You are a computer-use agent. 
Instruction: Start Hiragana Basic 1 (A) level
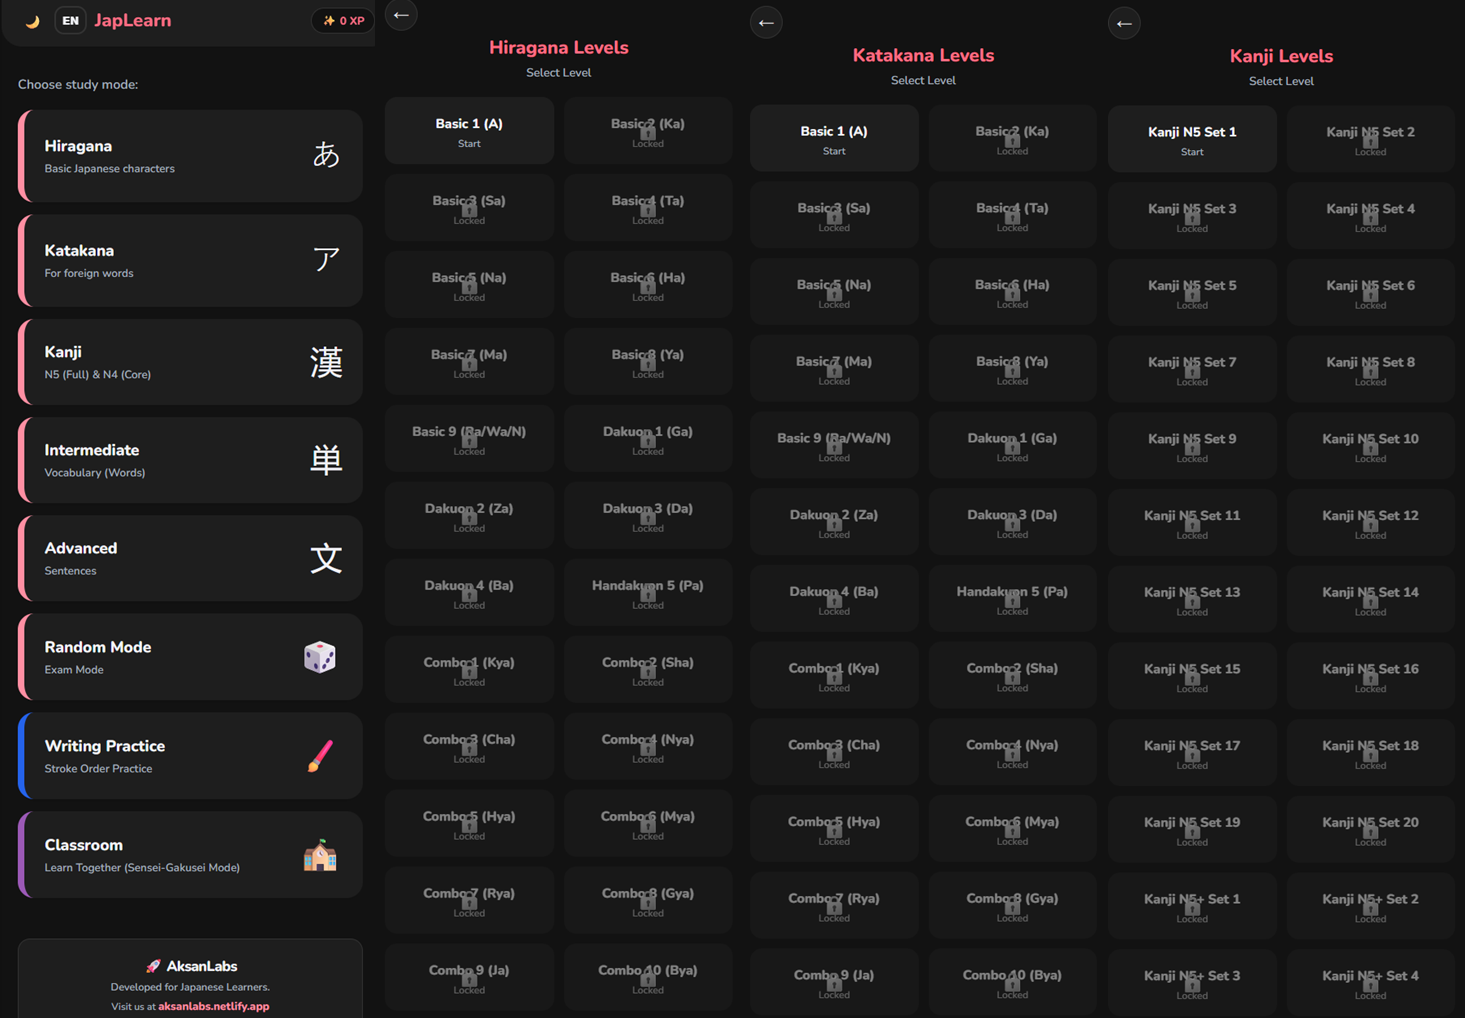tap(469, 131)
